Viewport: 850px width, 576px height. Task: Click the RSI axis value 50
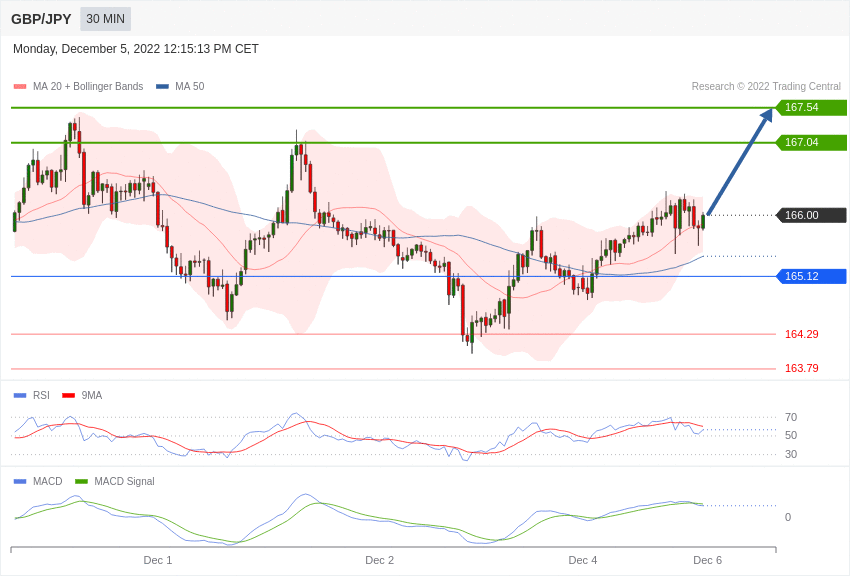pyautogui.click(x=791, y=435)
